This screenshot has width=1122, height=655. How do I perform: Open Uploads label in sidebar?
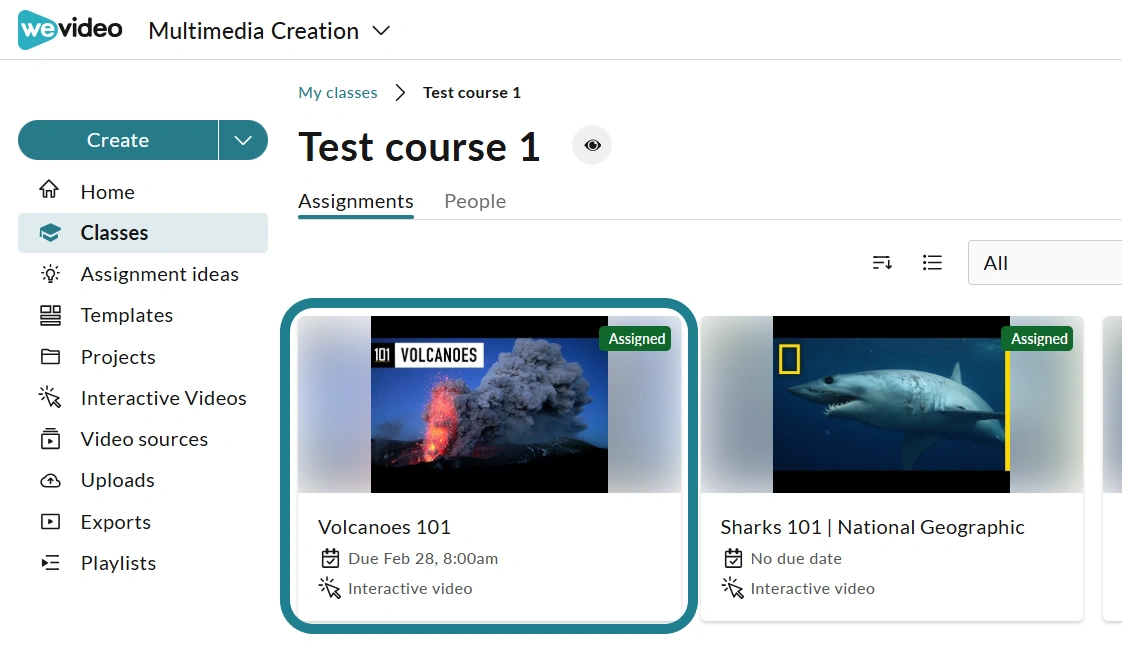[117, 480]
